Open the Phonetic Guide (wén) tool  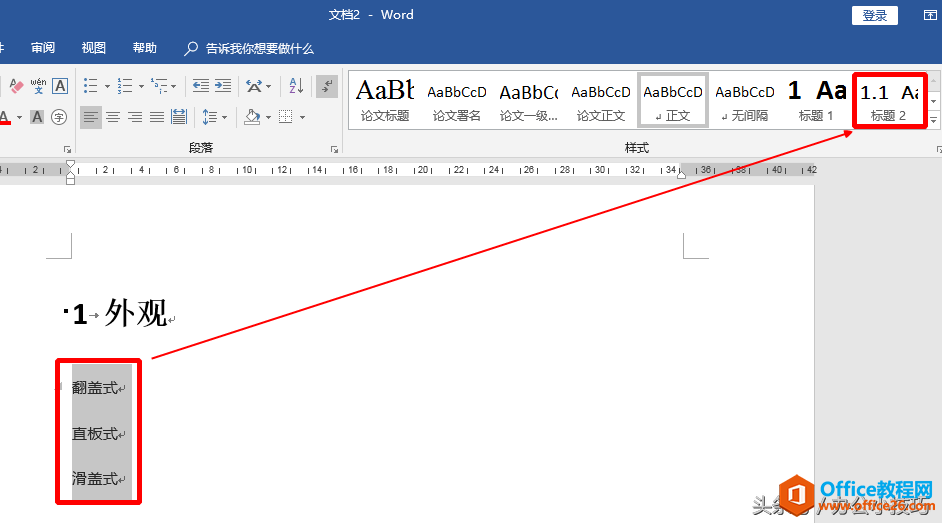point(38,86)
